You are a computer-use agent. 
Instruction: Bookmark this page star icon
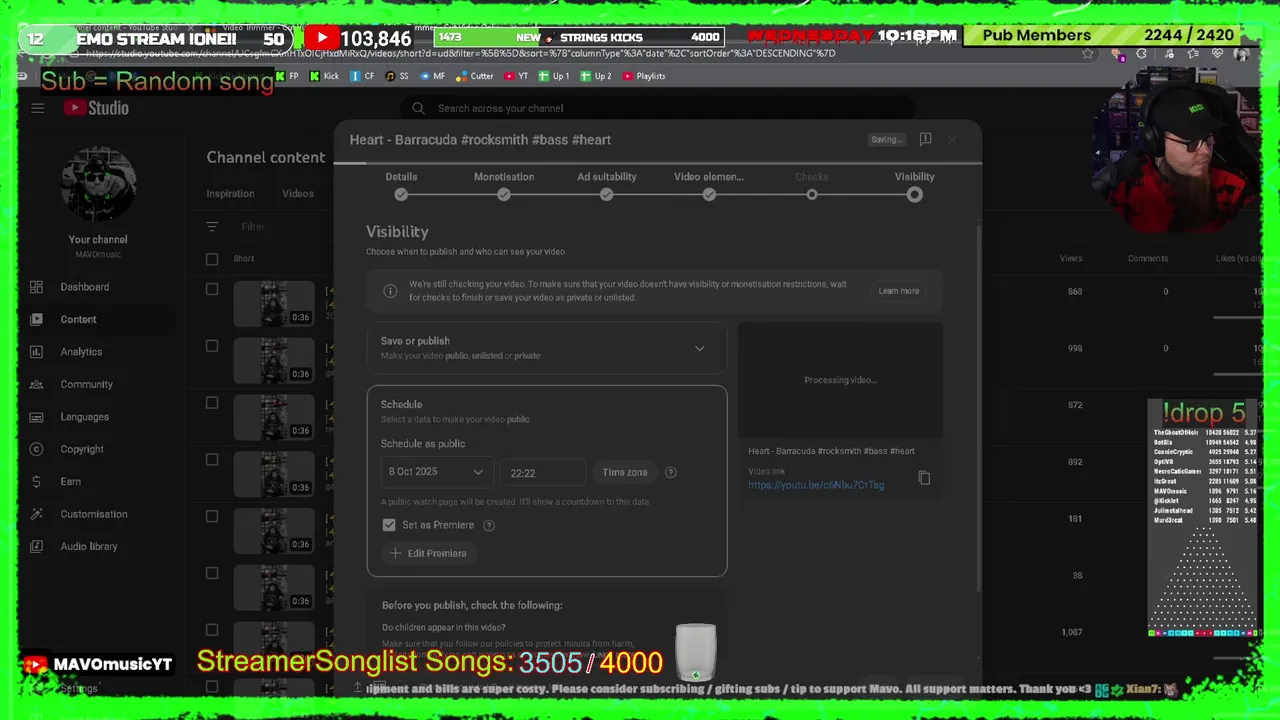1087,54
